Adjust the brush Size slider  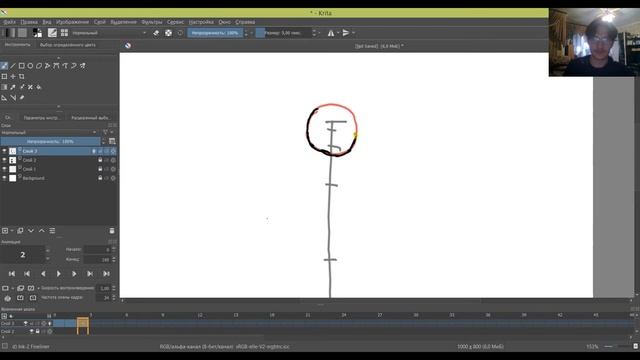pos(283,33)
